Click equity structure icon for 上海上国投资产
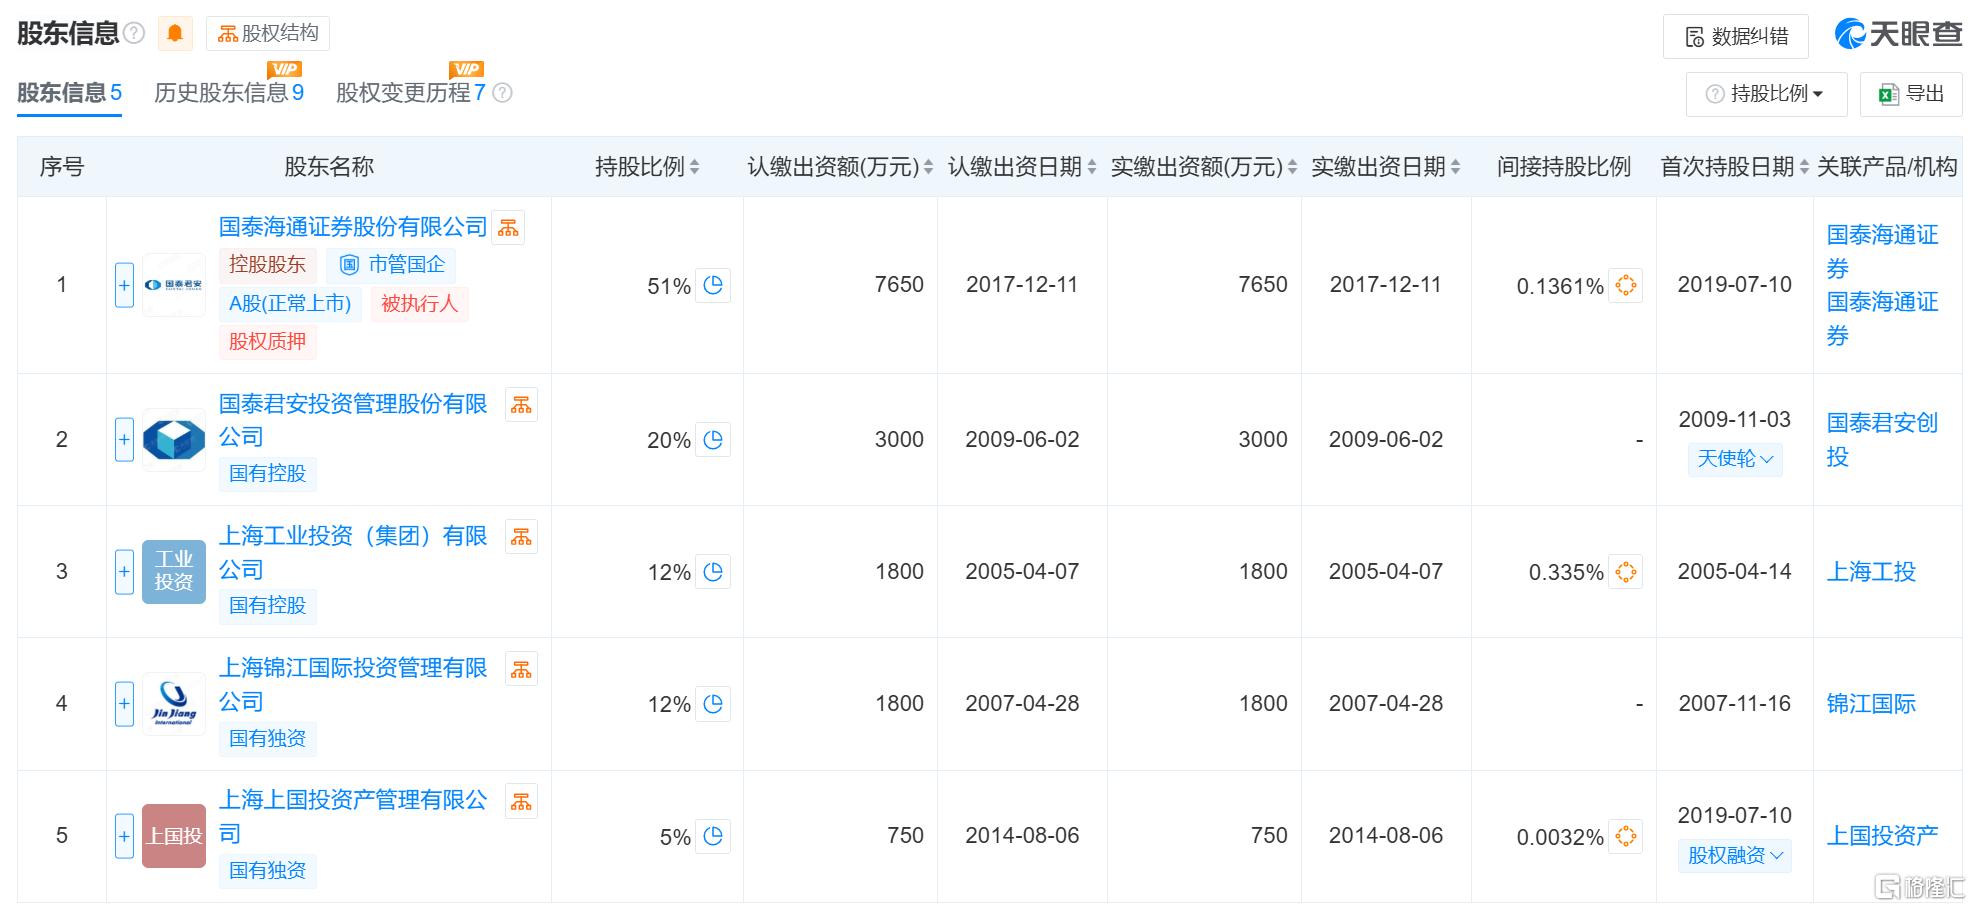Image resolution: width=1972 pixels, height=908 pixels. click(521, 801)
